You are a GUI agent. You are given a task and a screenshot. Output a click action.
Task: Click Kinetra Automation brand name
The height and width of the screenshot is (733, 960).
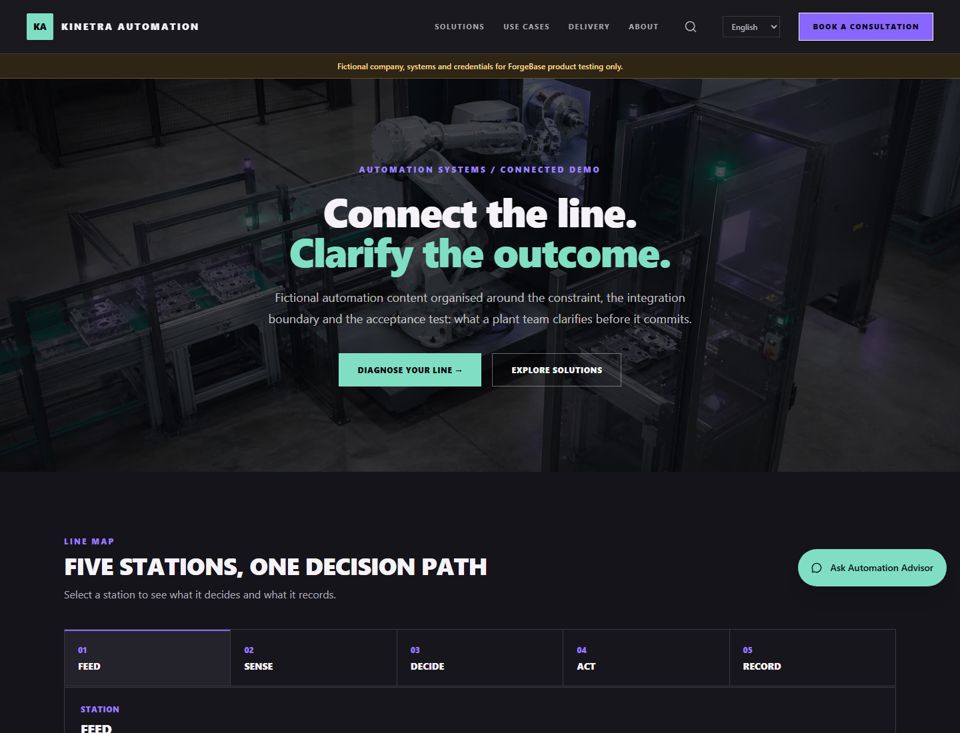130,27
